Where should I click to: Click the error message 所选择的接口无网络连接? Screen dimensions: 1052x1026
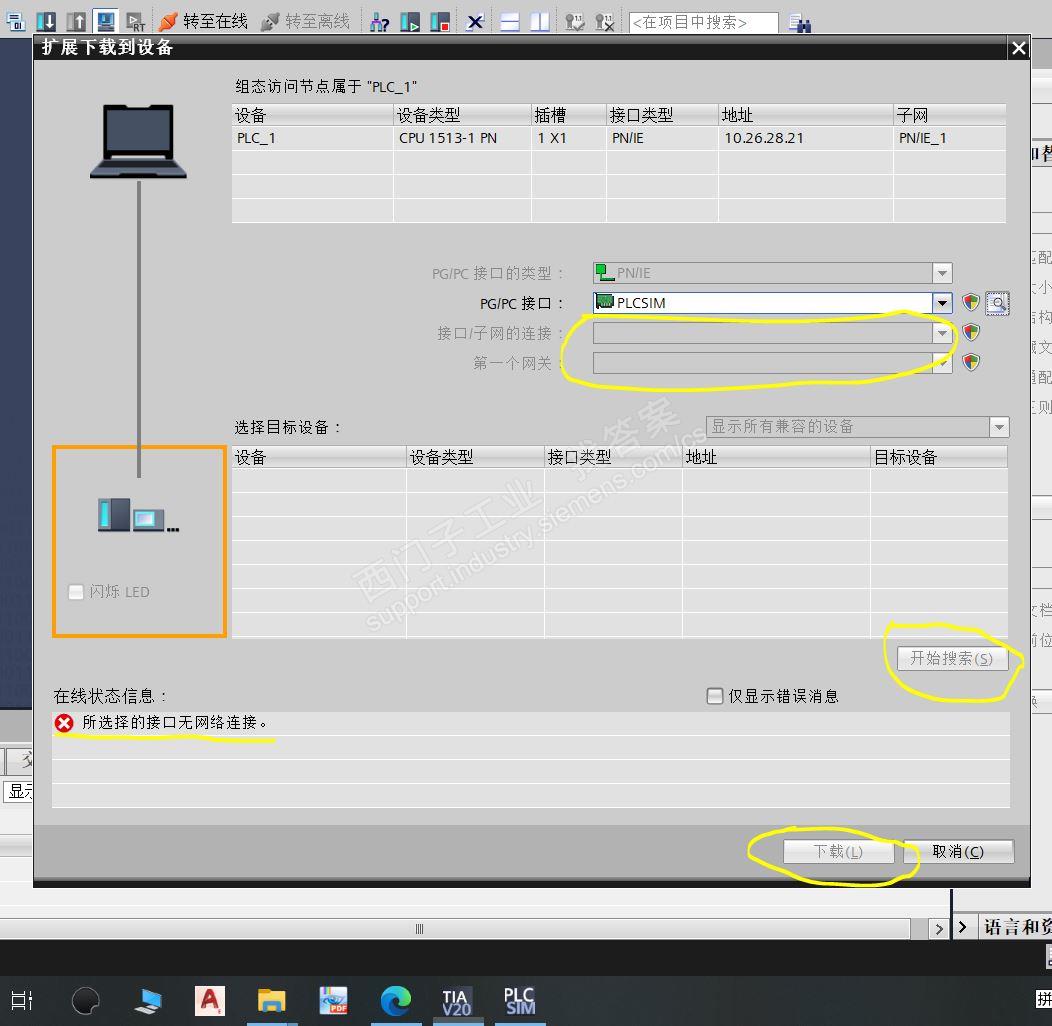pos(174,723)
